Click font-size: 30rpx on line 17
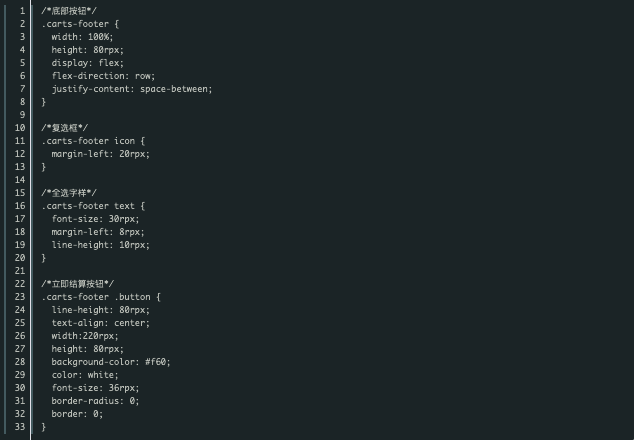Viewport: 634px width, 440px height. click(95, 219)
